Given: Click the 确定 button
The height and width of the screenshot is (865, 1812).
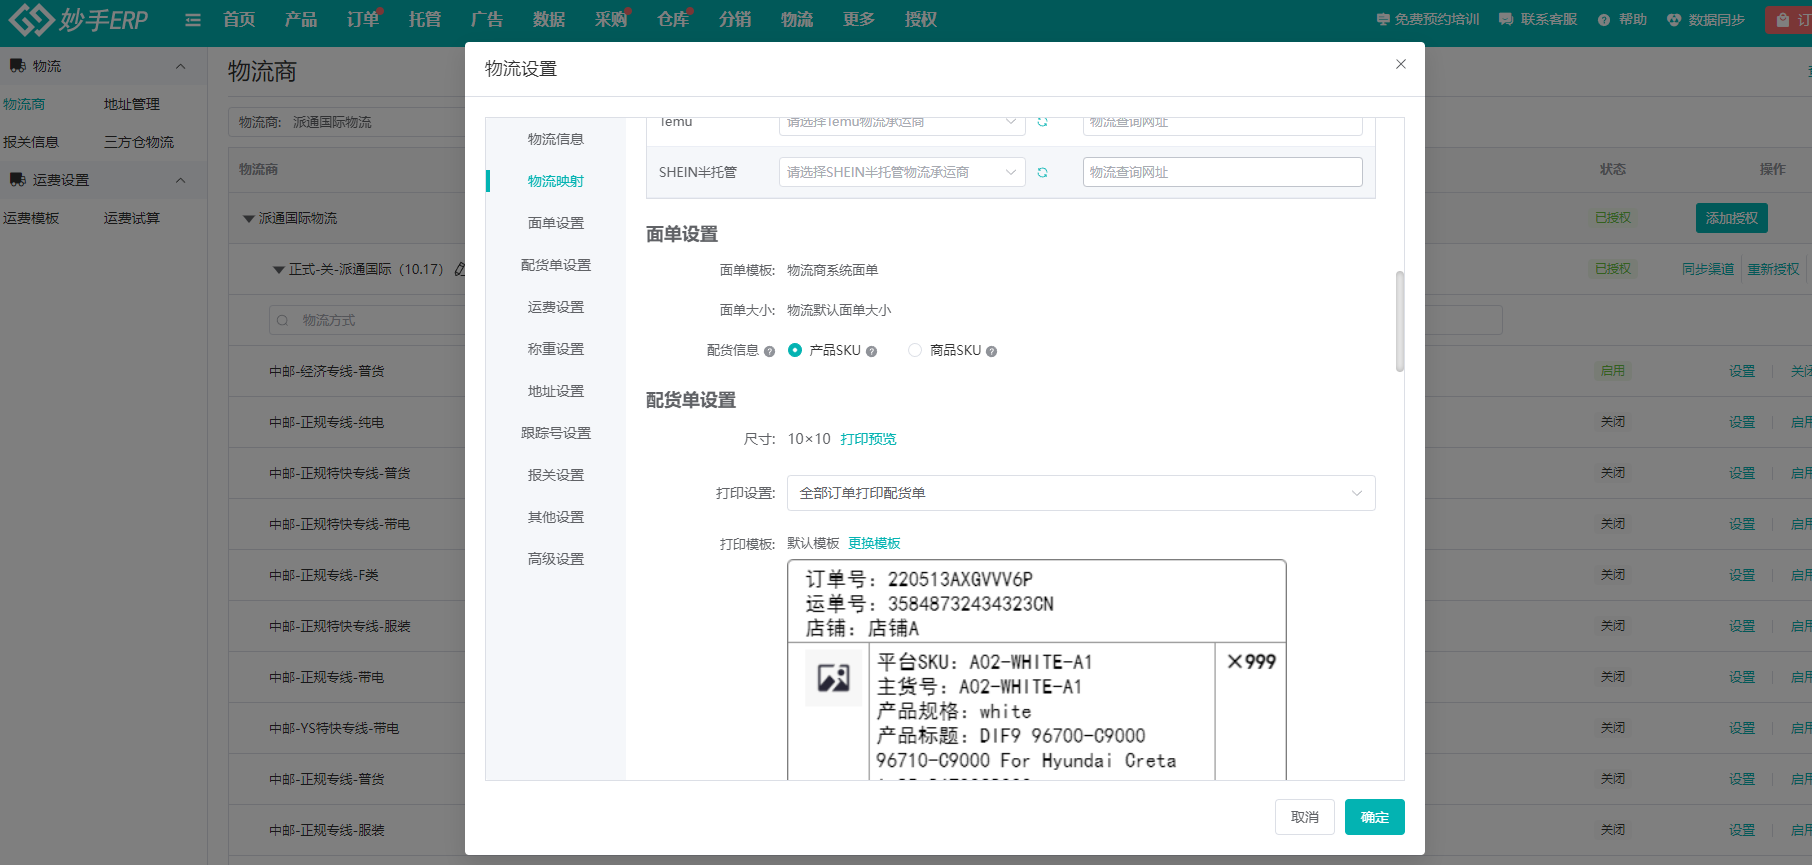Looking at the screenshot, I should (x=1374, y=817).
